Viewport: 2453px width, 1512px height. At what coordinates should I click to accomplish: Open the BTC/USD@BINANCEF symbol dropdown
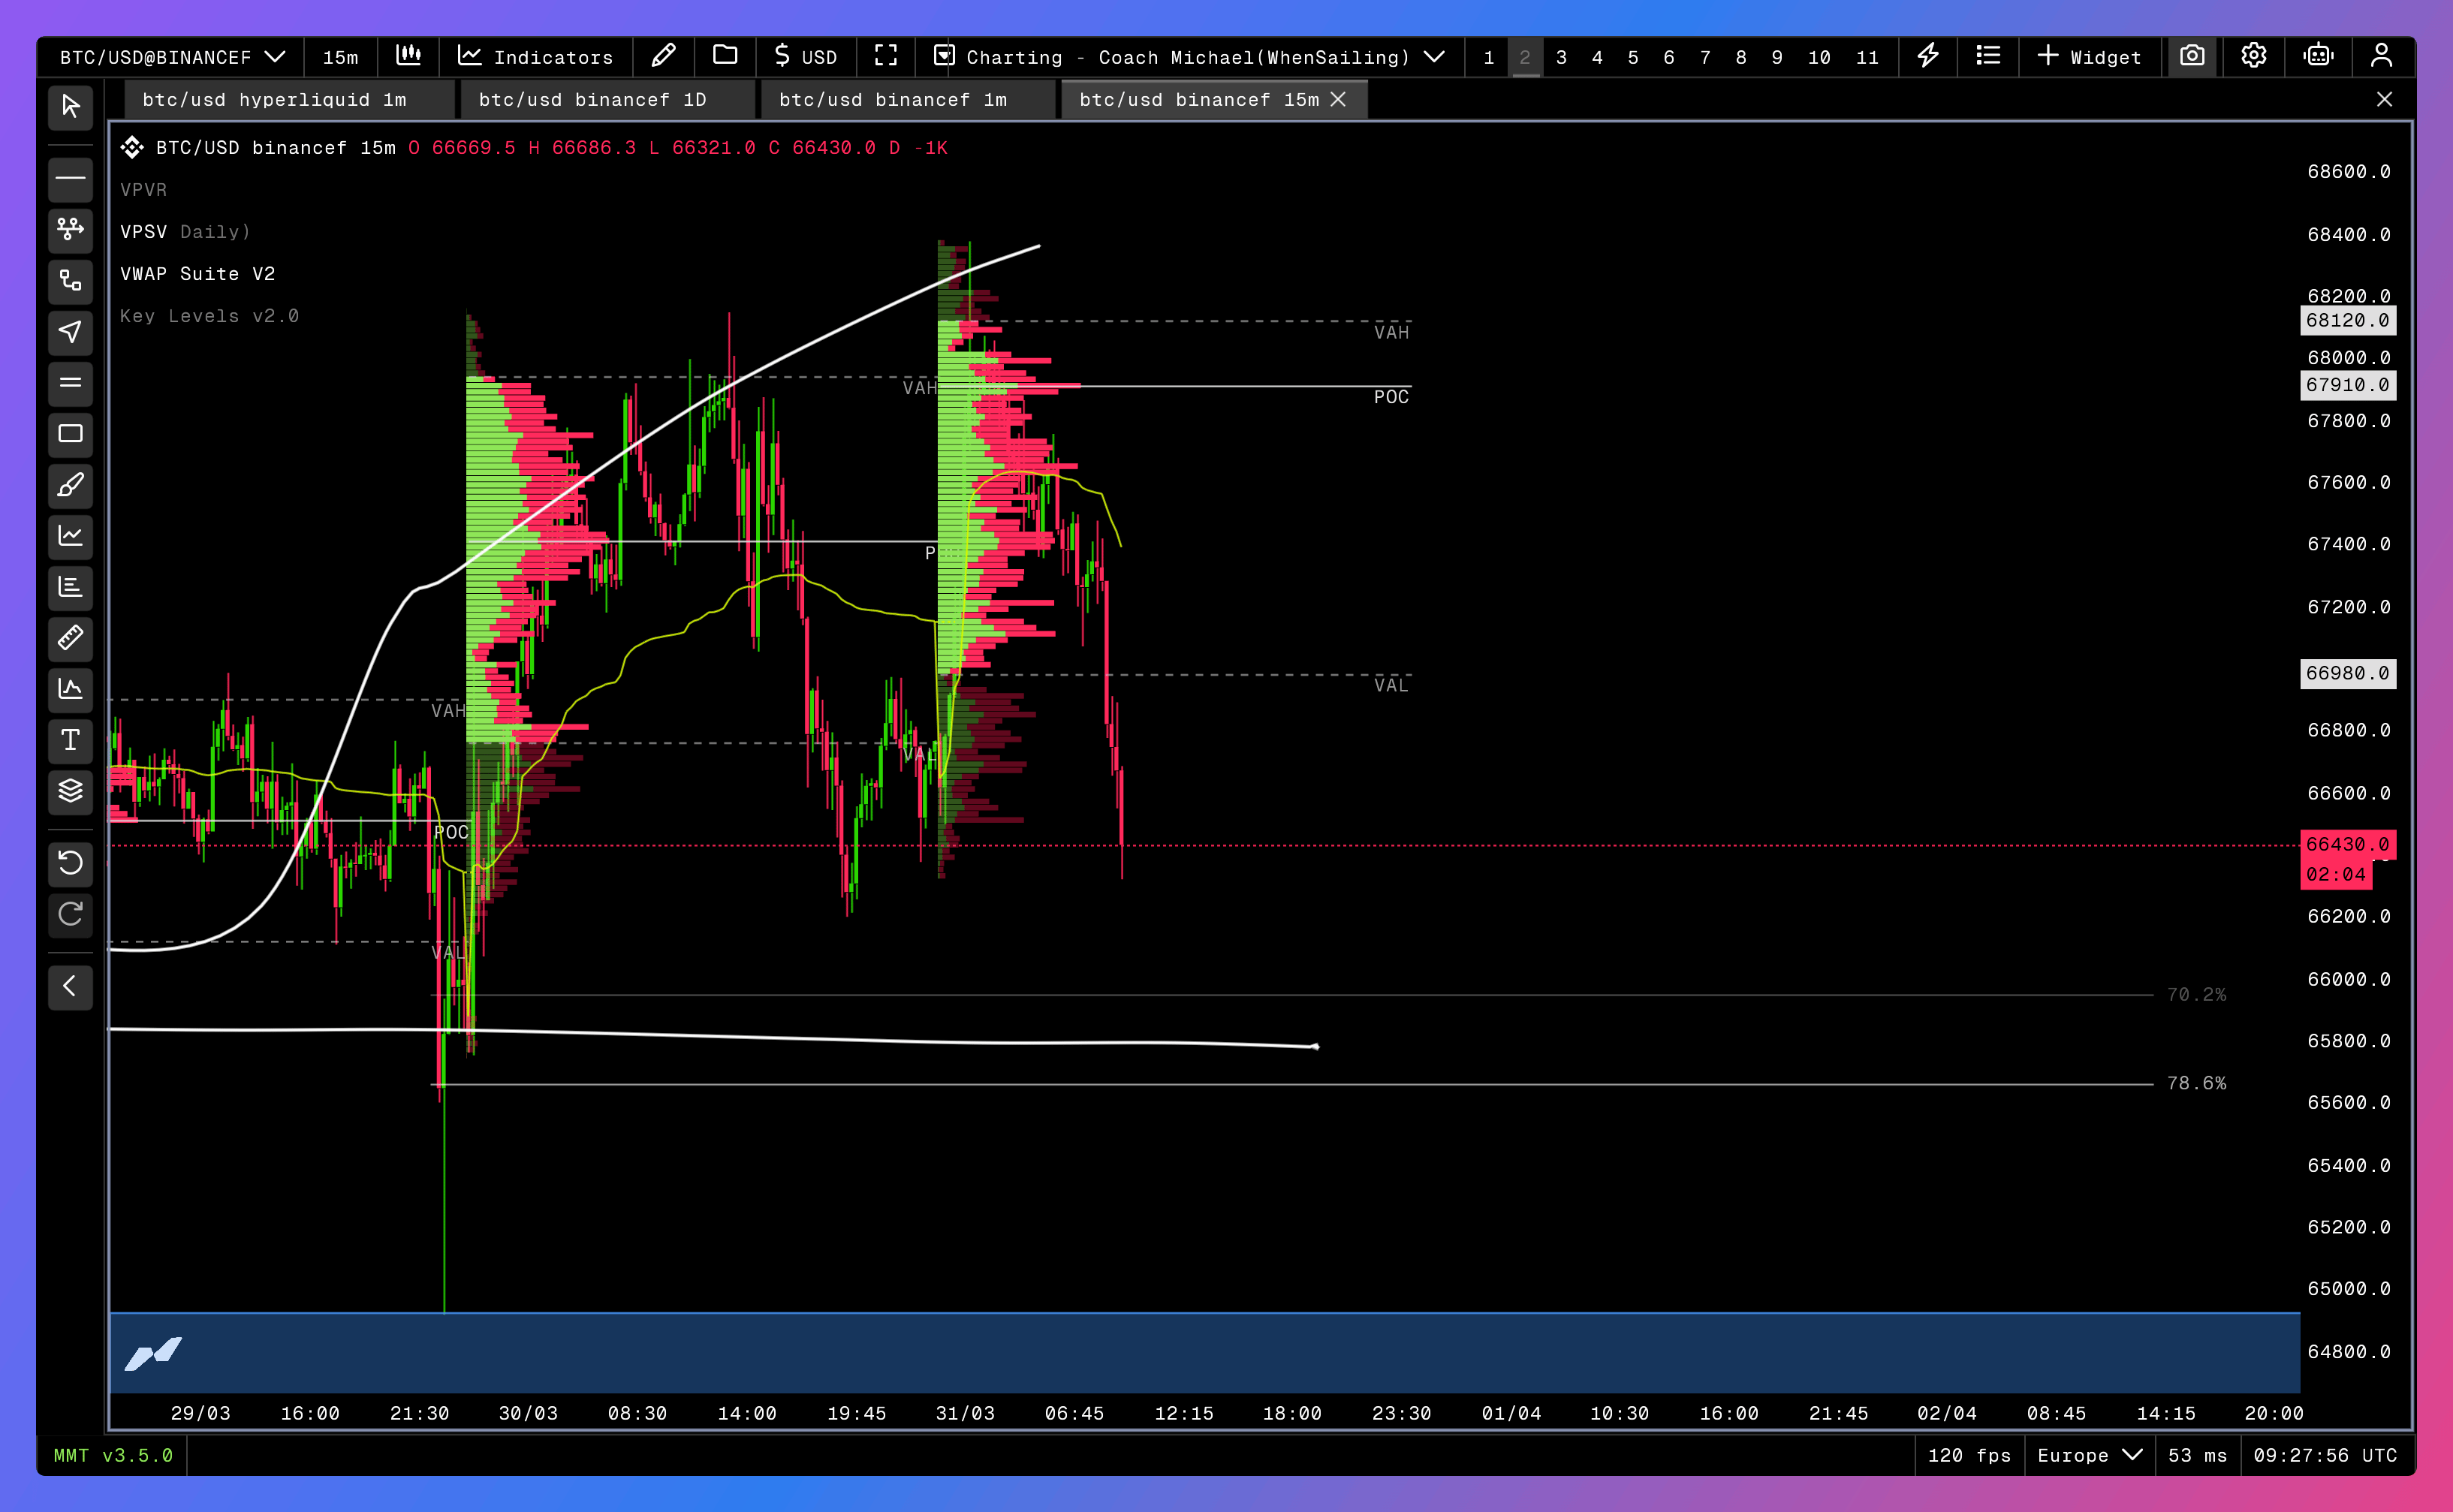point(172,57)
